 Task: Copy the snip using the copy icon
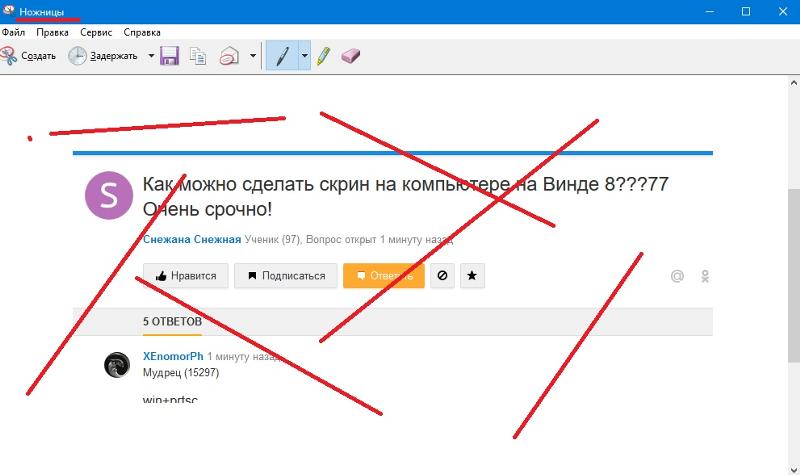click(197, 56)
